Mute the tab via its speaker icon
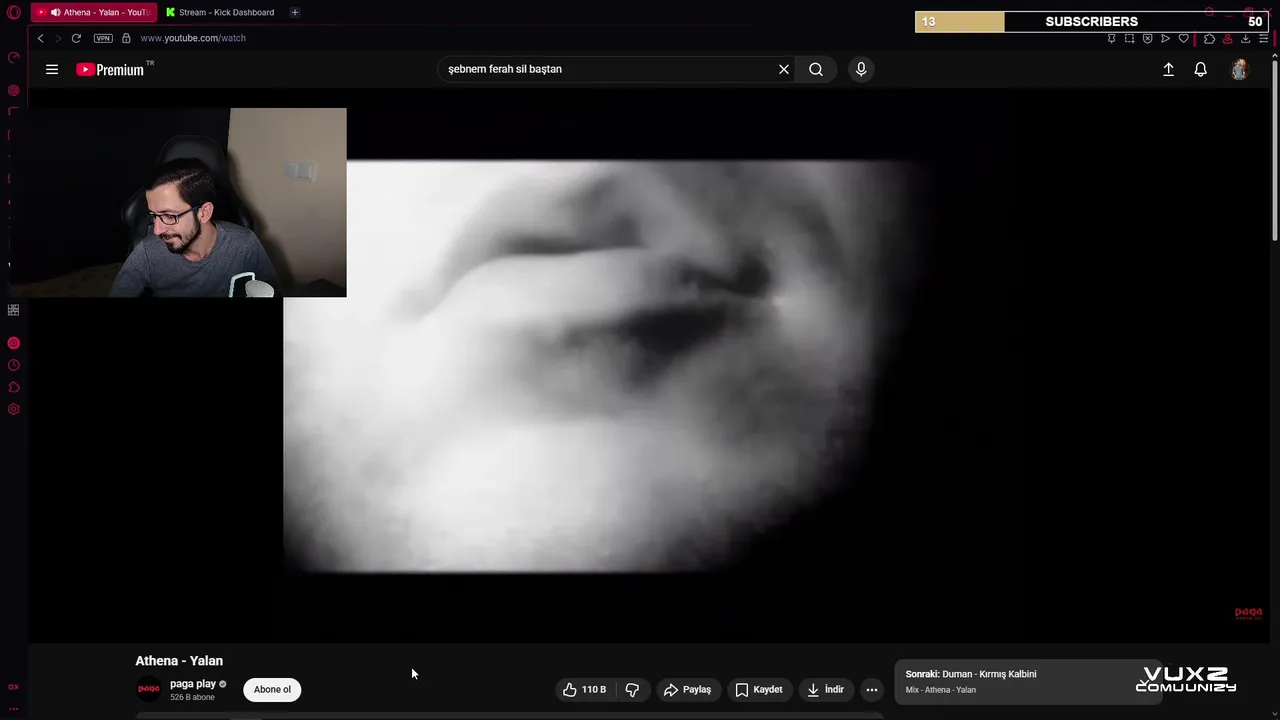 (55, 12)
